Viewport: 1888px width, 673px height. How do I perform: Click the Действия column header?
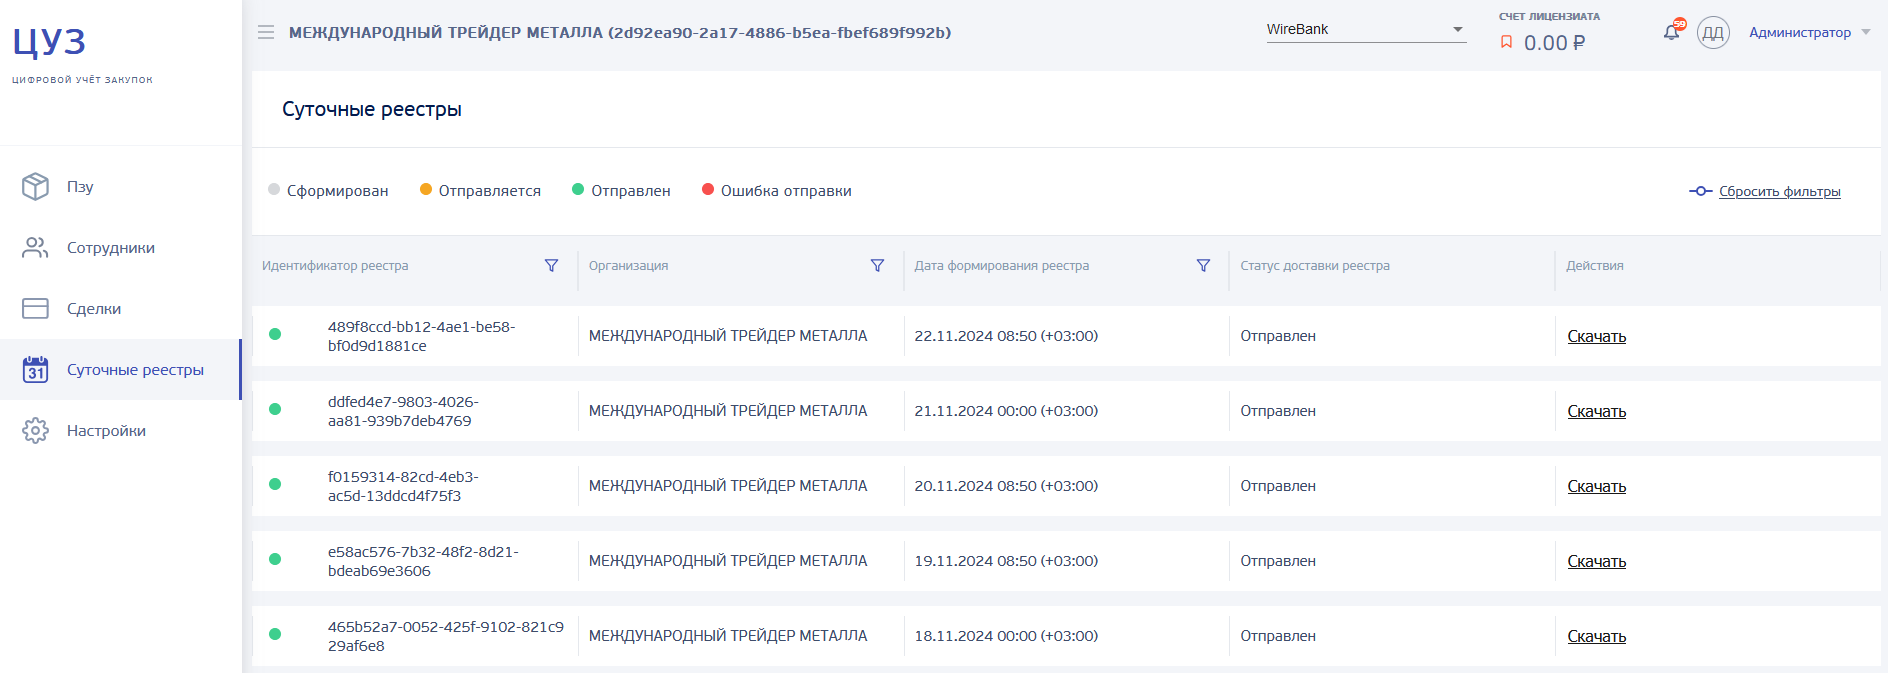(x=1594, y=265)
